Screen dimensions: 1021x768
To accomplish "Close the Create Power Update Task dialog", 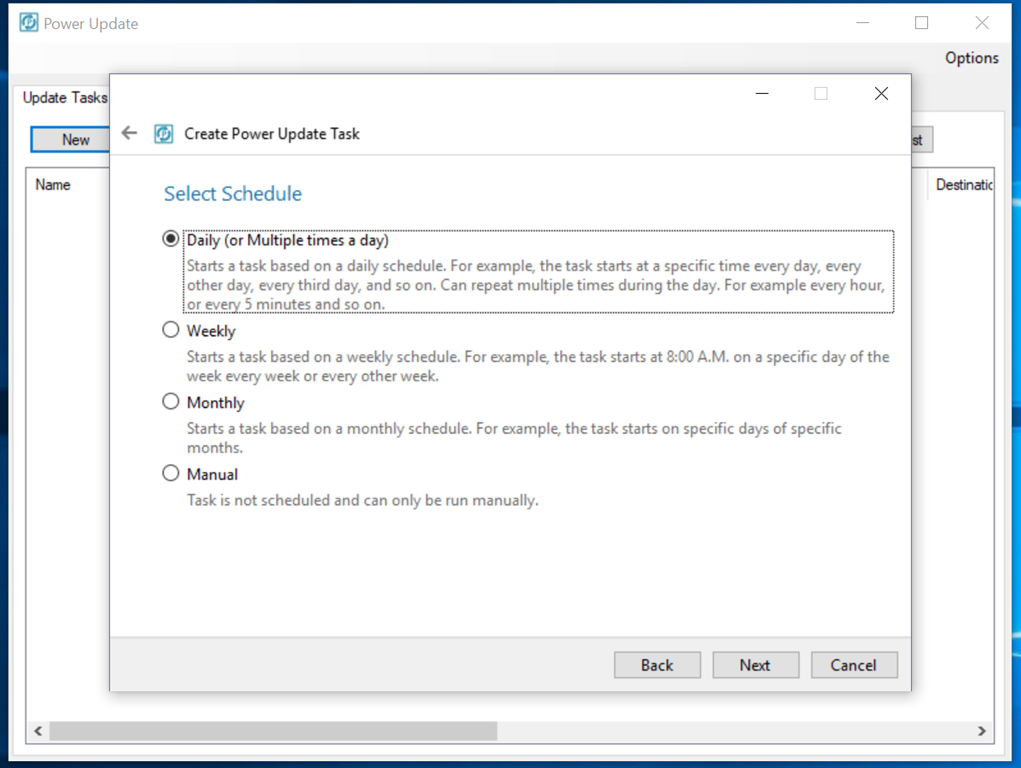I will click(x=881, y=94).
